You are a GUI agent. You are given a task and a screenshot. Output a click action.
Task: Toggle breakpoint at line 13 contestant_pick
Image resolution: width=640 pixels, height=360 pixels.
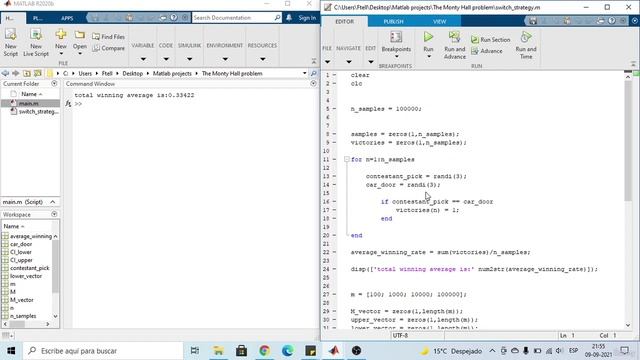pyautogui.click(x=334, y=176)
